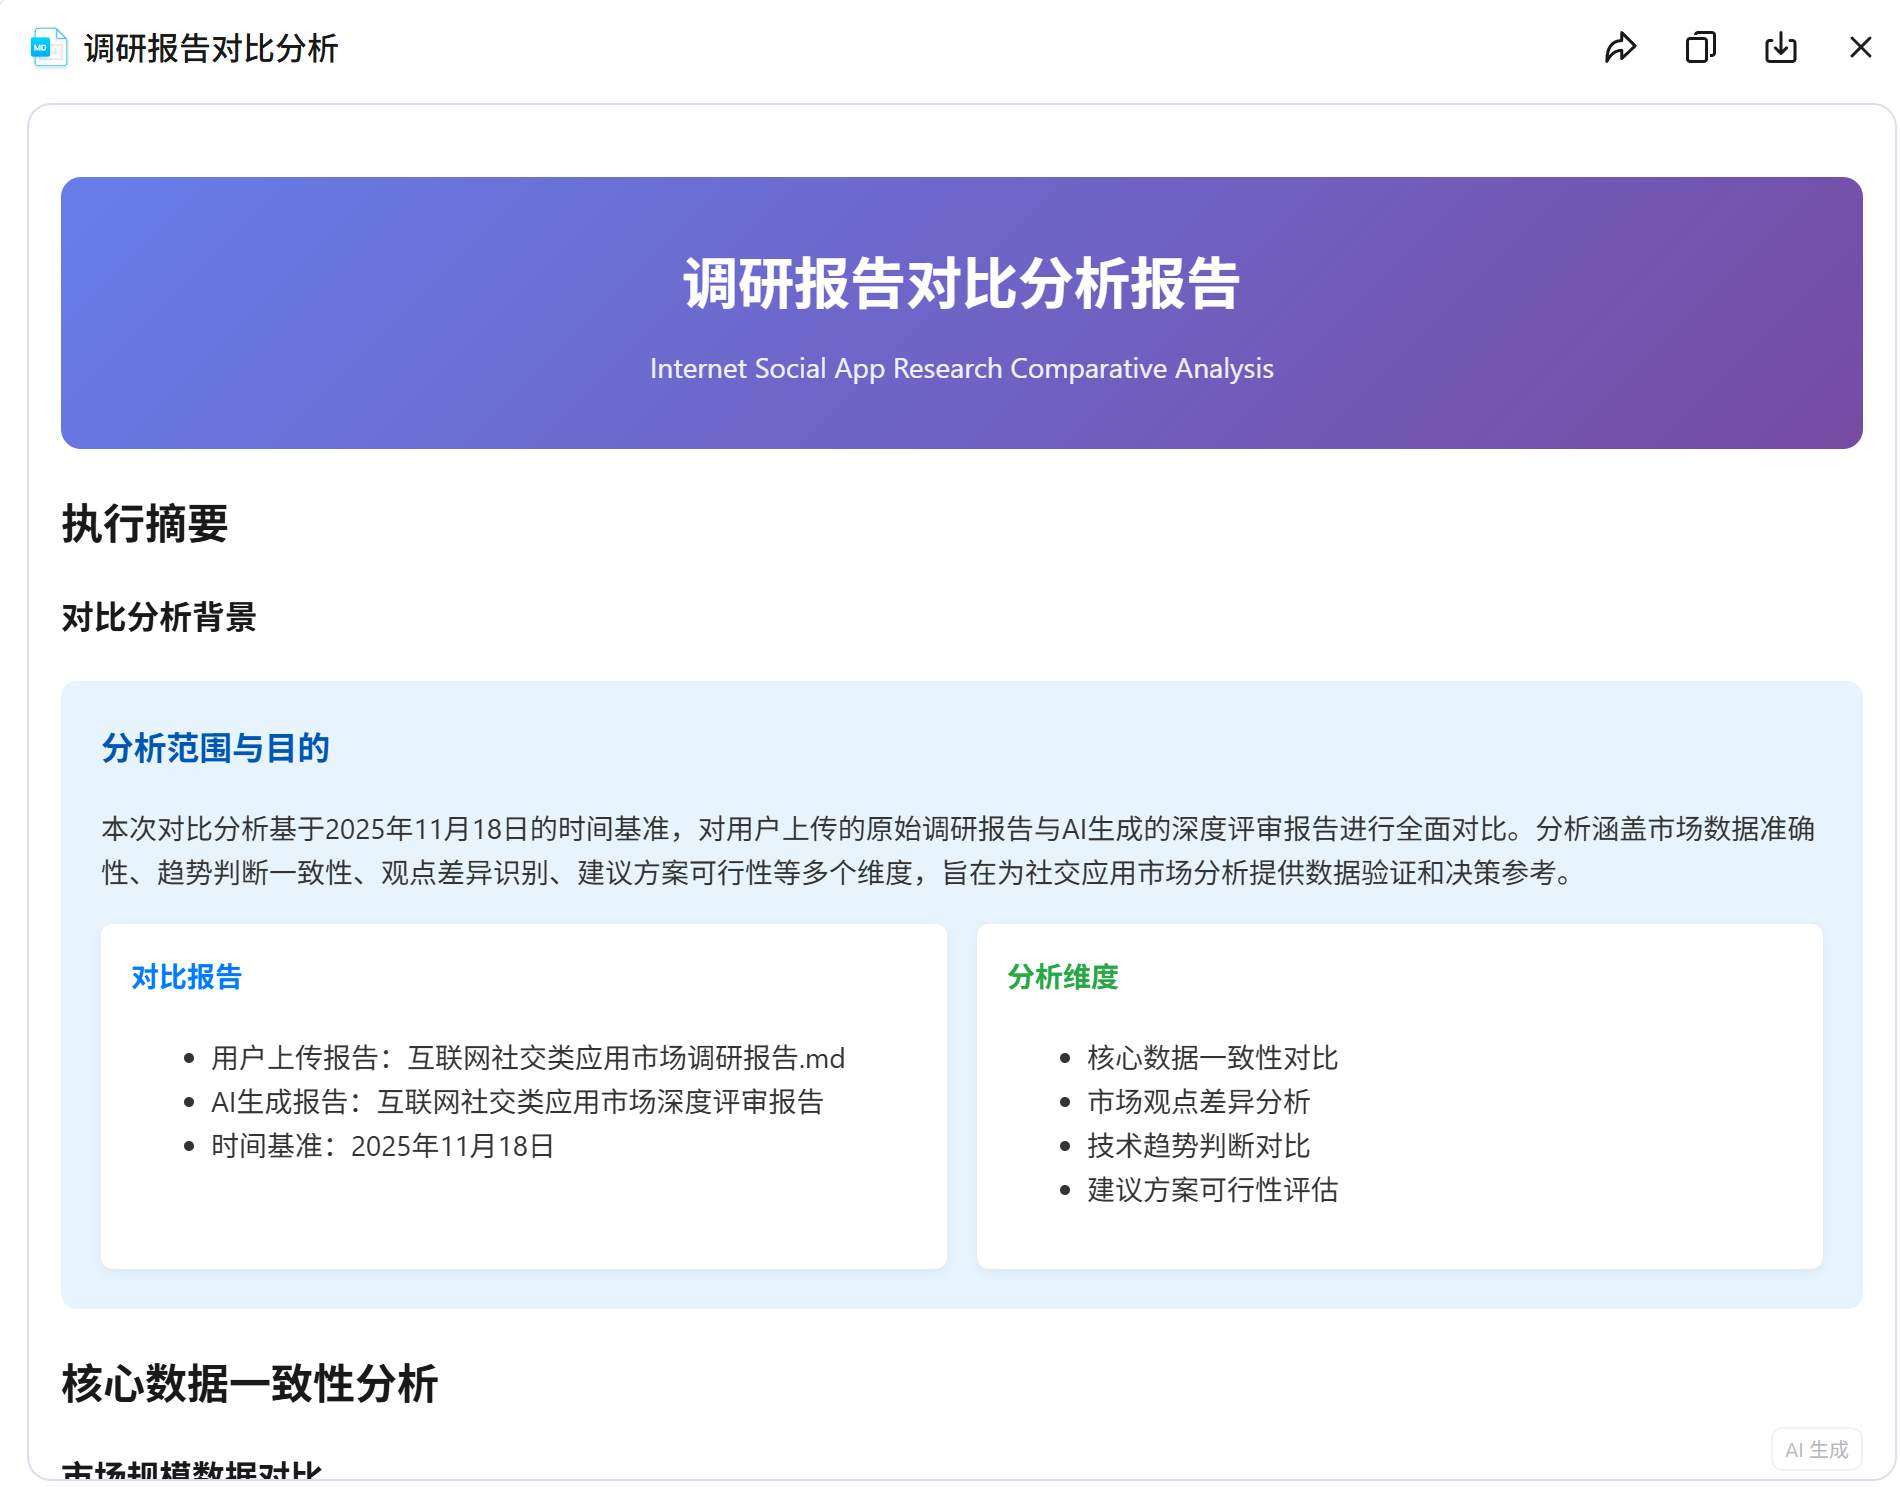The width and height of the screenshot is (1900, 1487).
Task: Click the 分析维度 card header
Action: (1062, 977)
